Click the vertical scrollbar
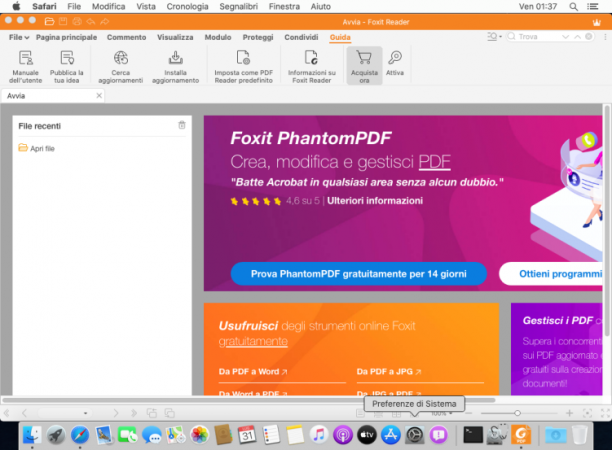Image resolution: width=612 pixels, height=450 pixels. point(607,221)
